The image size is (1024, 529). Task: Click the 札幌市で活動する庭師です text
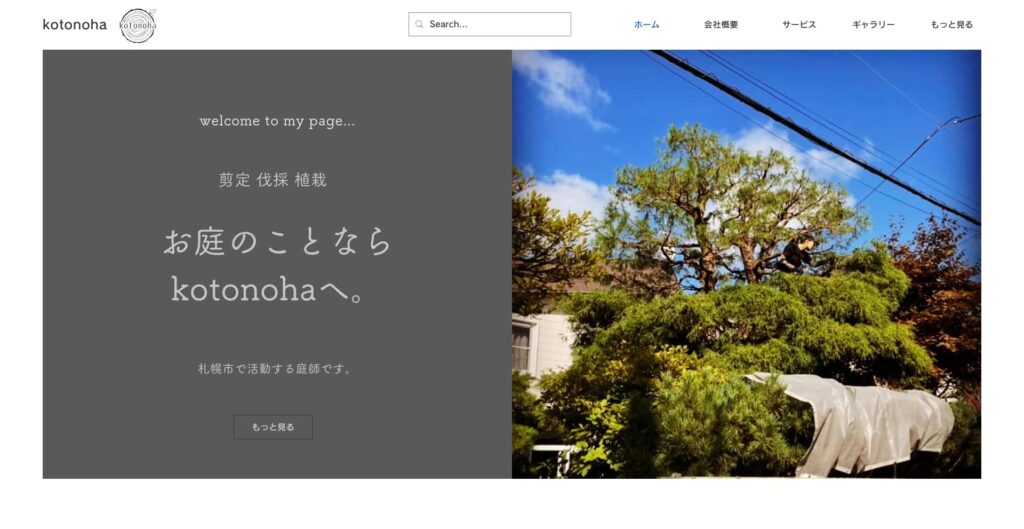[275, 368]
